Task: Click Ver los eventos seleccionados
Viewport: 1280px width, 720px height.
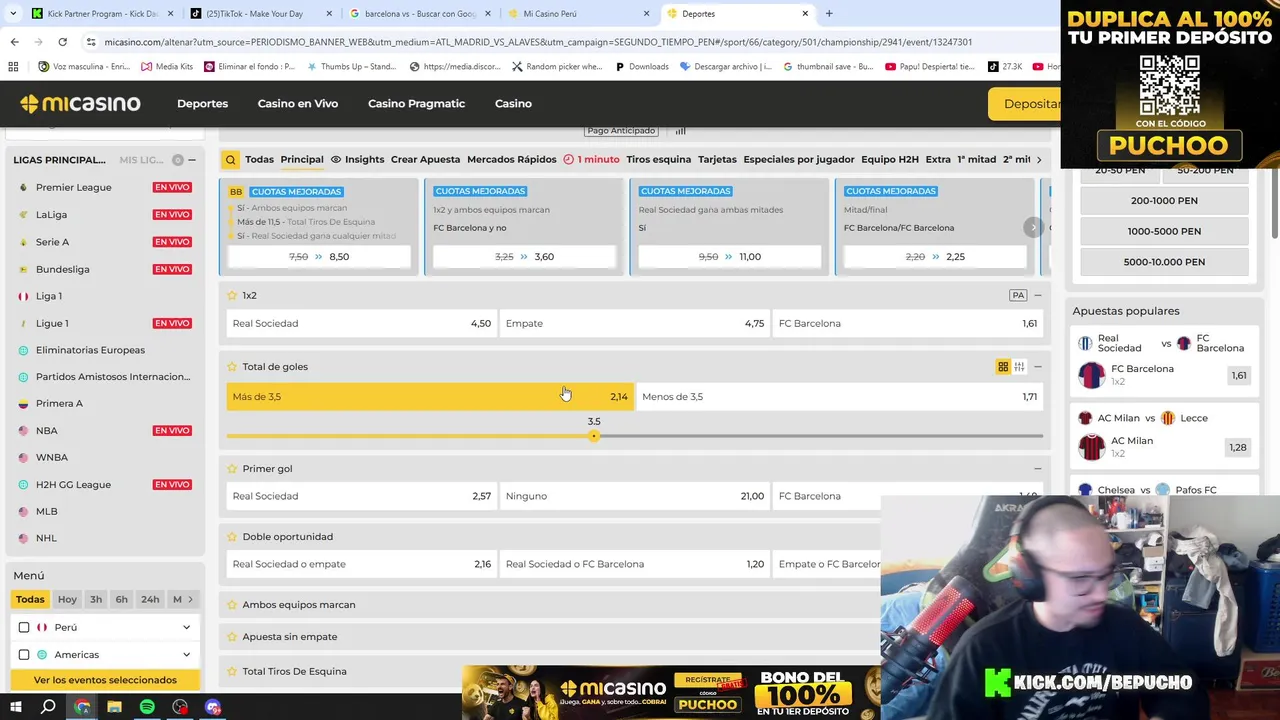Action: pyautogui.click(x=105, y=680)
